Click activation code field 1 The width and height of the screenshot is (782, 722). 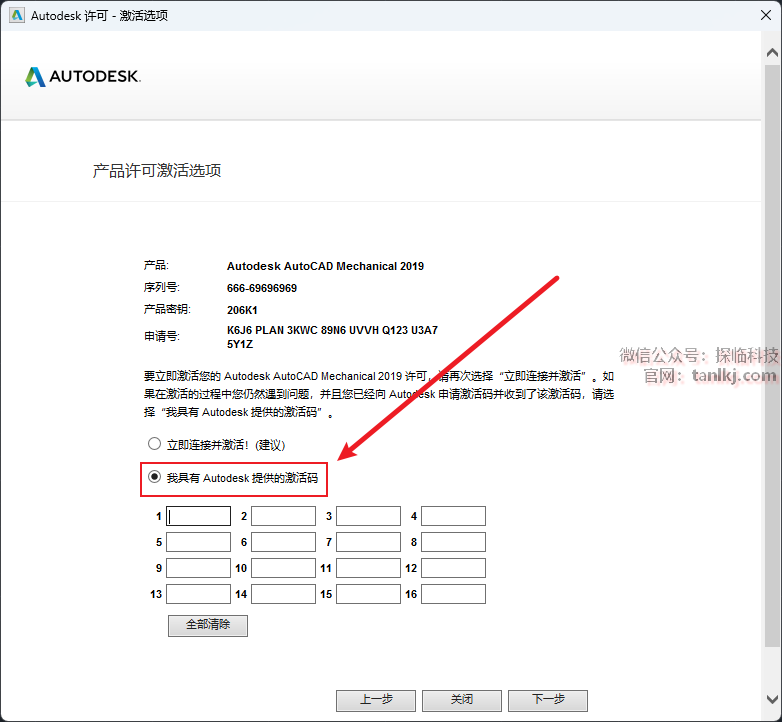(198, 516)
